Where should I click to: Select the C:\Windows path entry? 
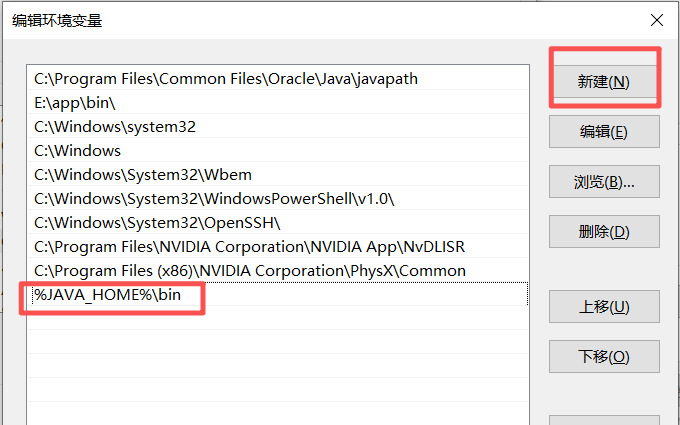(x=278, y=150)
